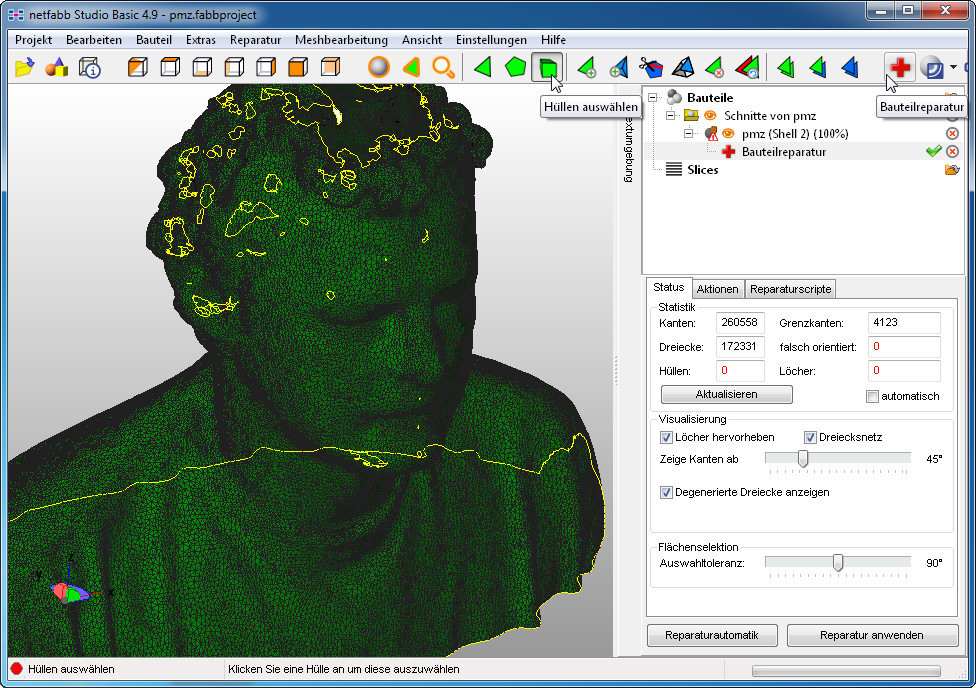Click the double blue triangle icon
976x688 pixels.
[850, 67]
